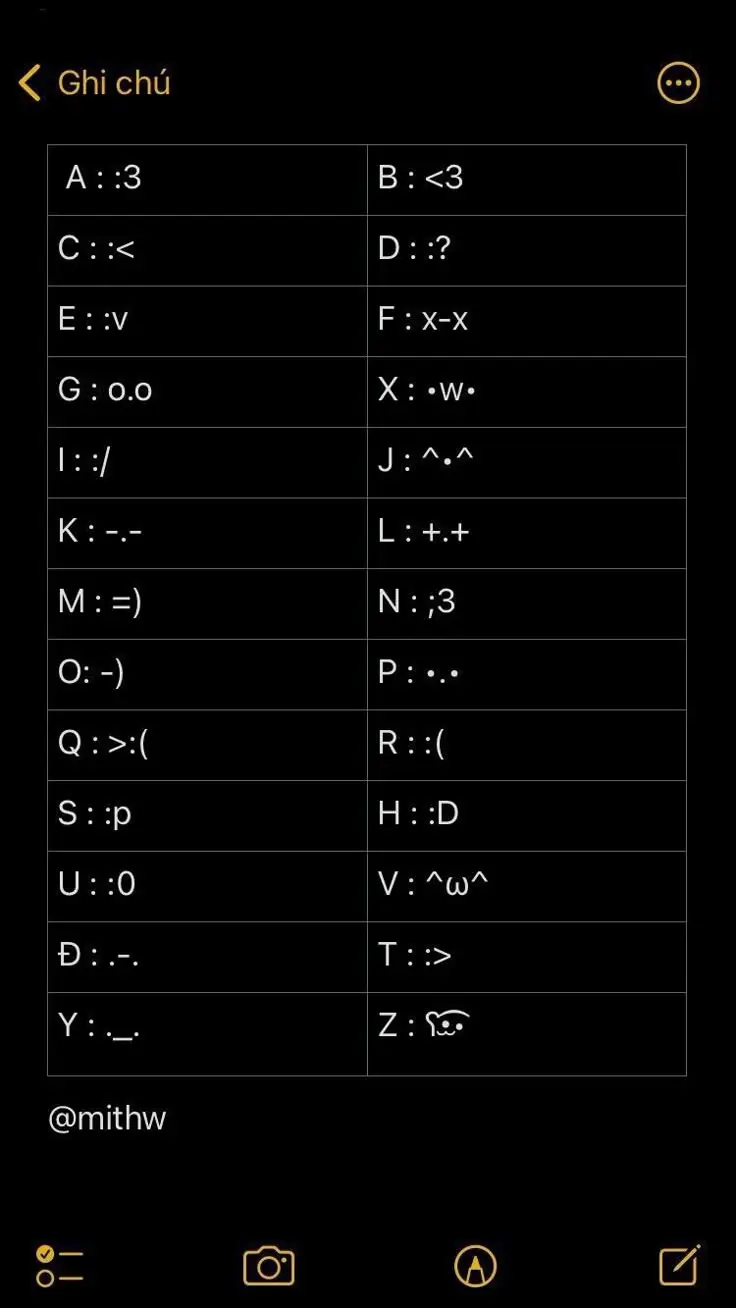Tap the cell 'Q : >:('
736x1308 pixels.
207,745
